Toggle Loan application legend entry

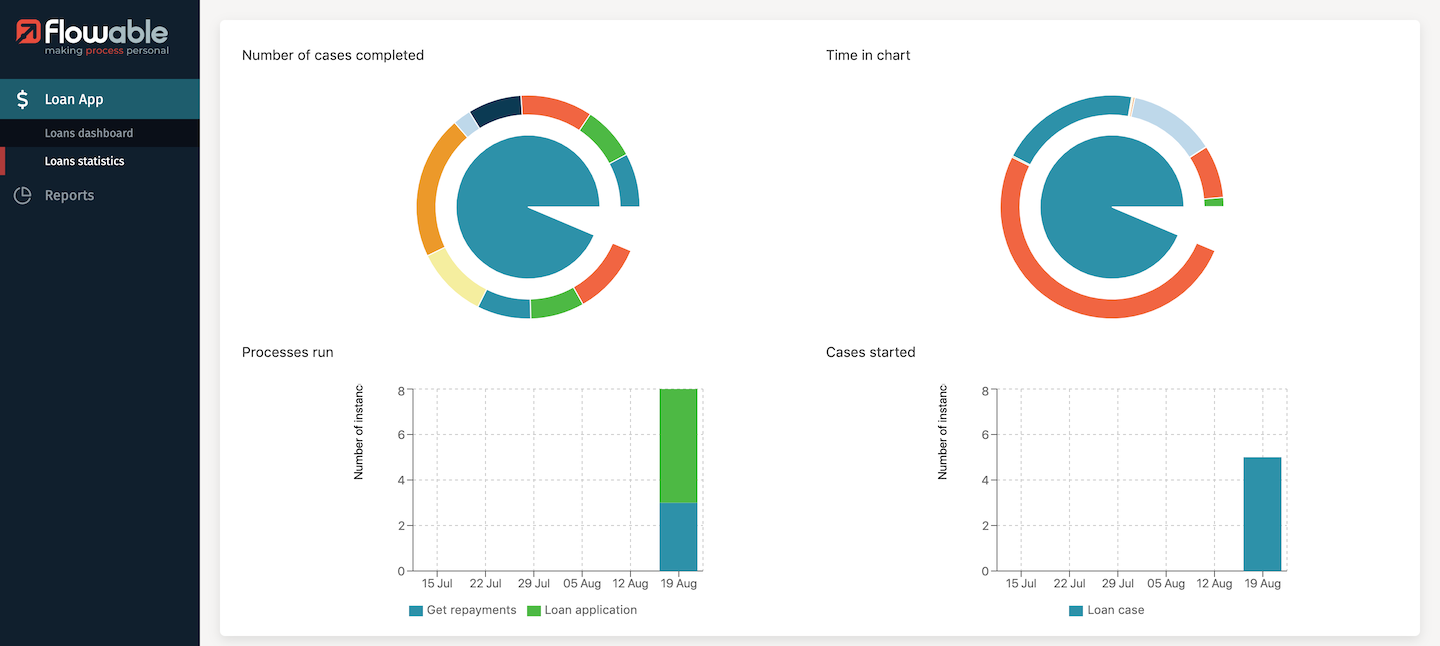coord(590,610)
